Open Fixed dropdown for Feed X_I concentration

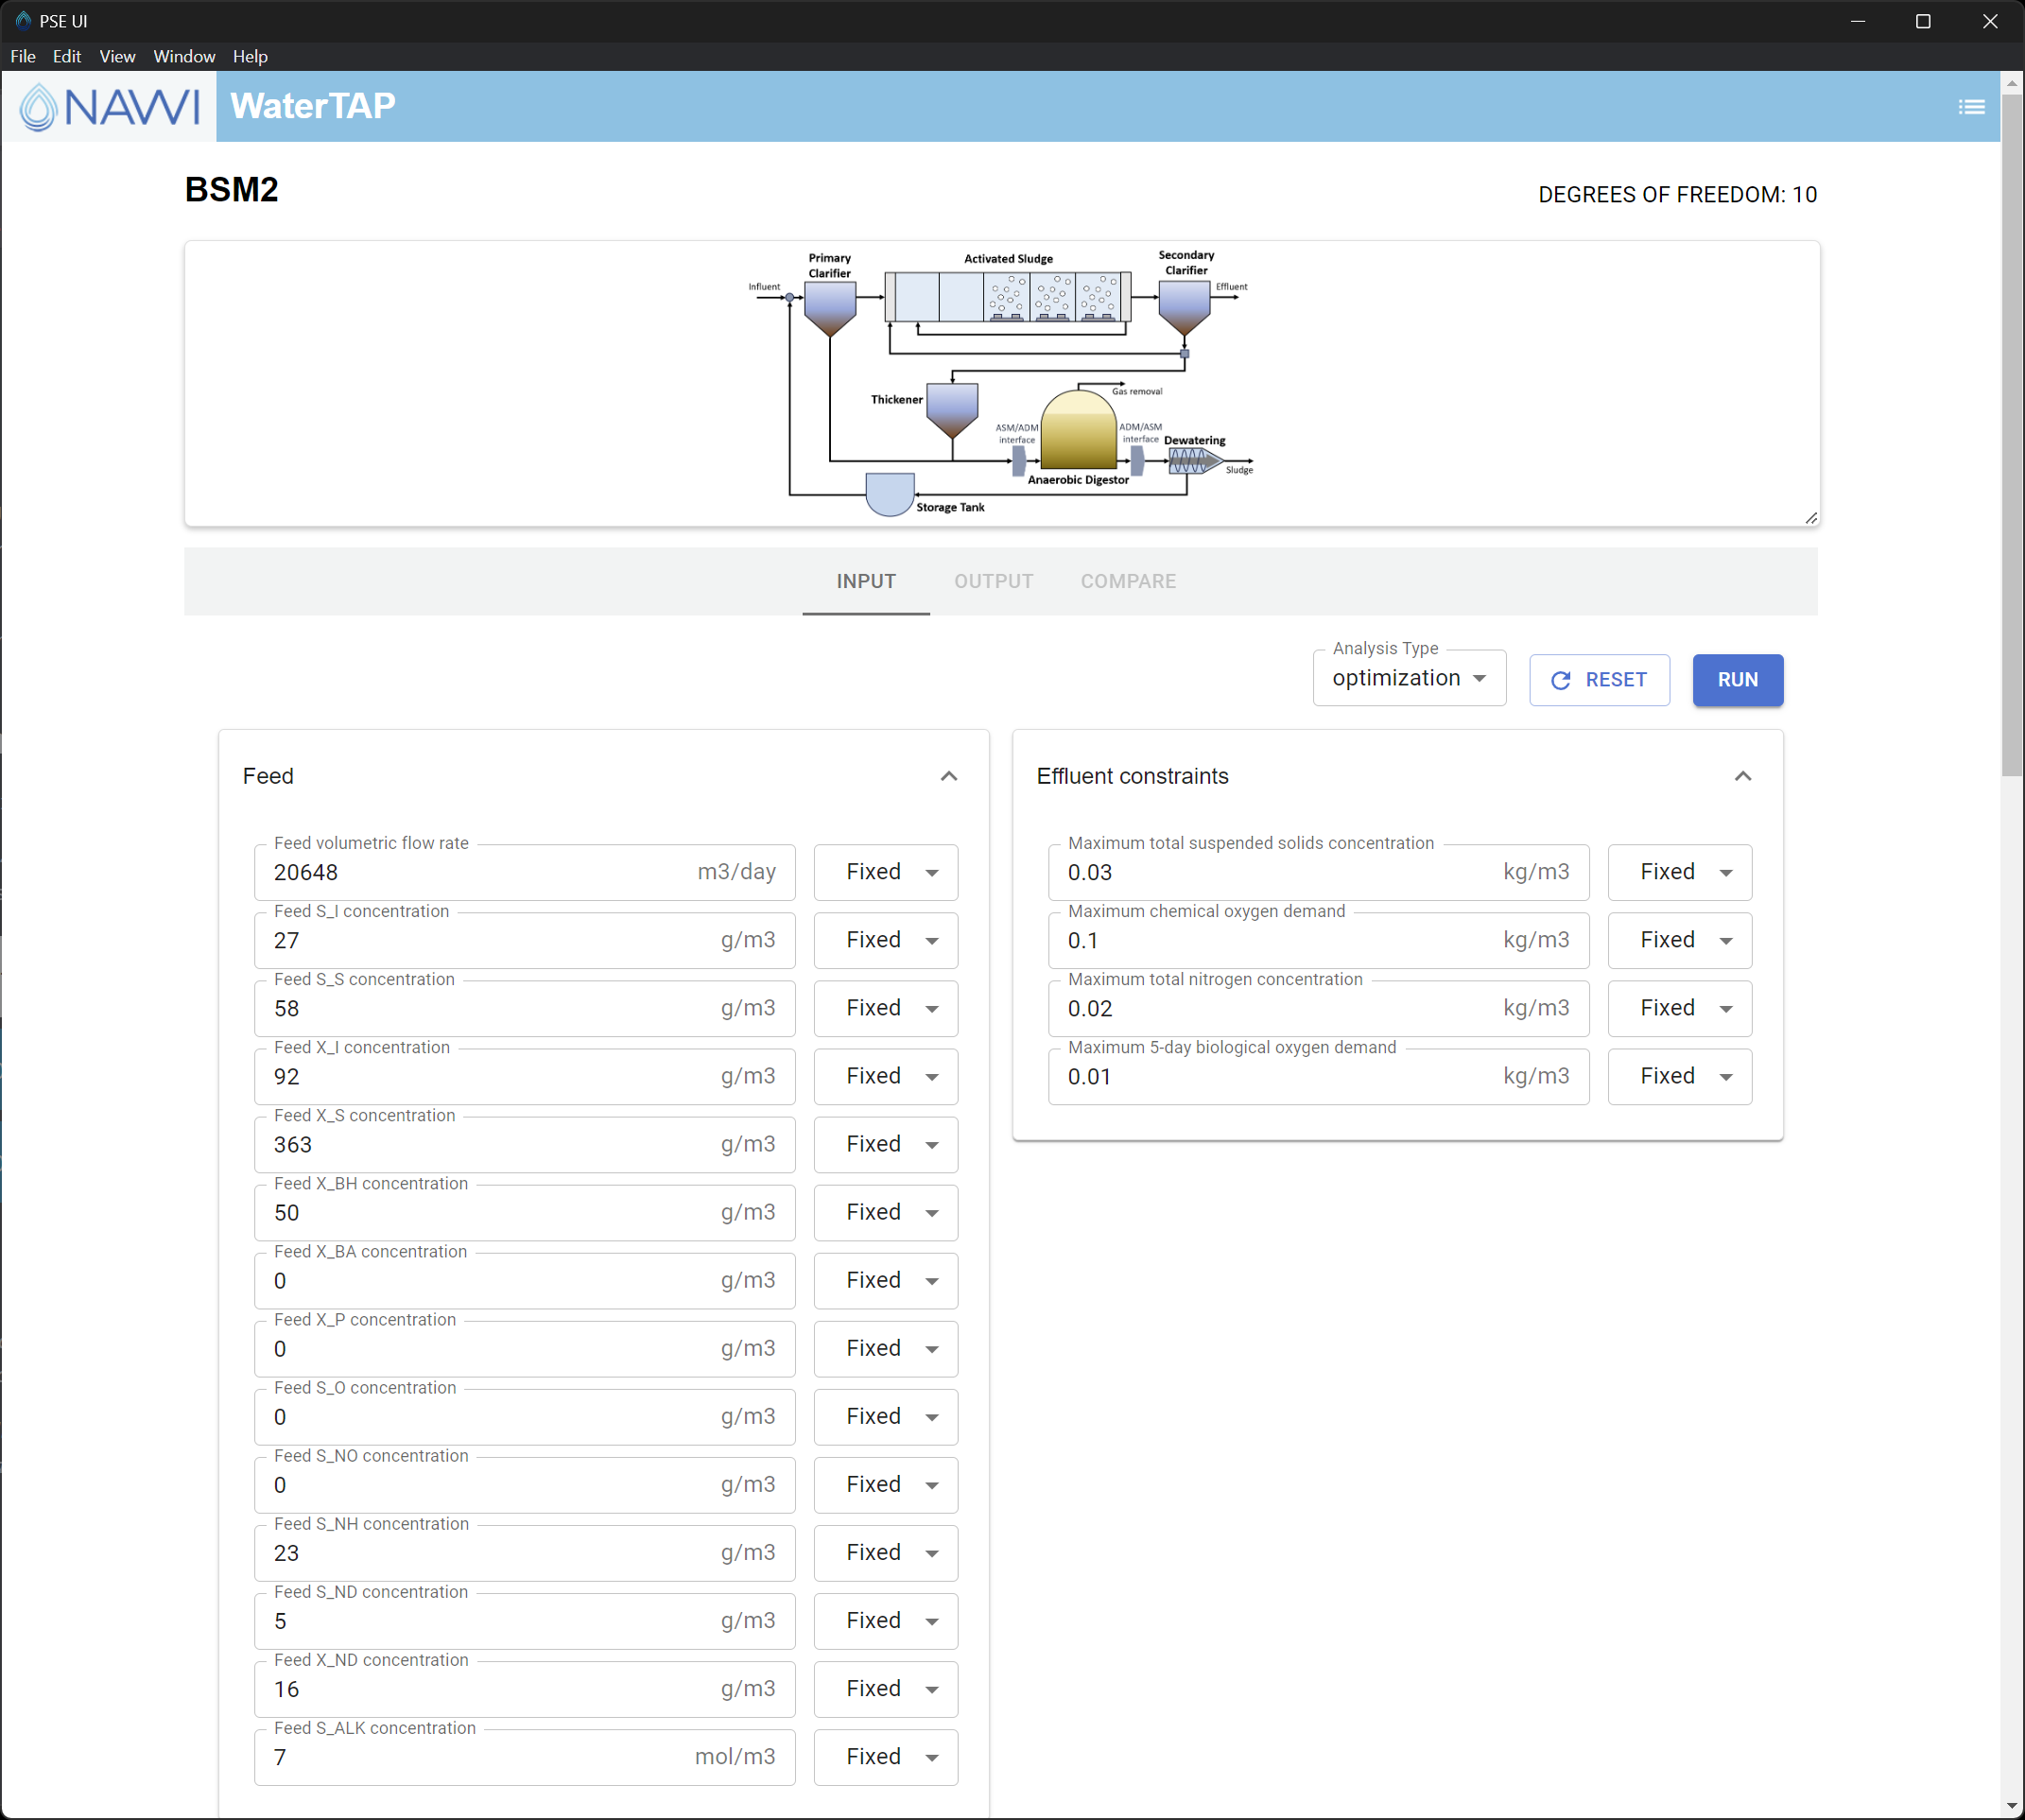click(x=886, y=1076)
